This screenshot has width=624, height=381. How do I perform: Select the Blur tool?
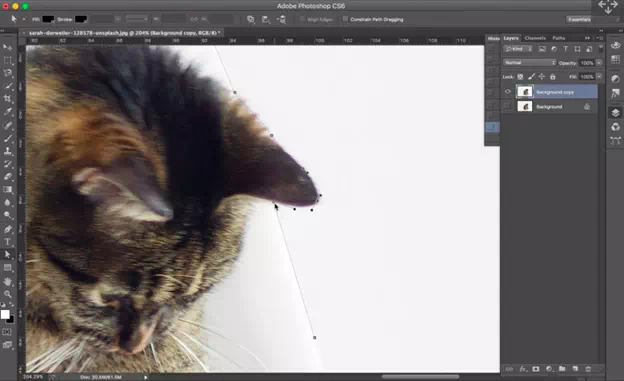[8, 202]
